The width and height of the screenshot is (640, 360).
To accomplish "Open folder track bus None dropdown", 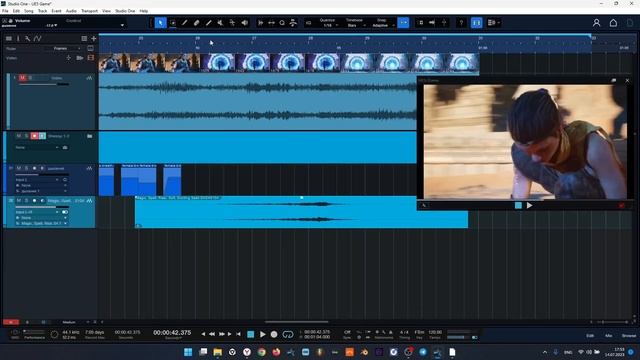I will click(37, 147).
